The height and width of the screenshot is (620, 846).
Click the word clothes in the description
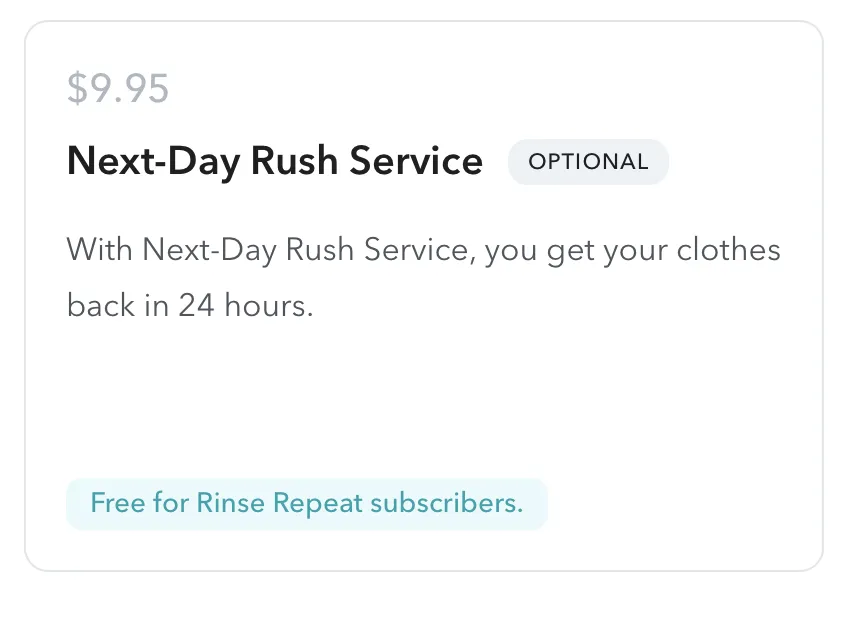pos(728,250)
